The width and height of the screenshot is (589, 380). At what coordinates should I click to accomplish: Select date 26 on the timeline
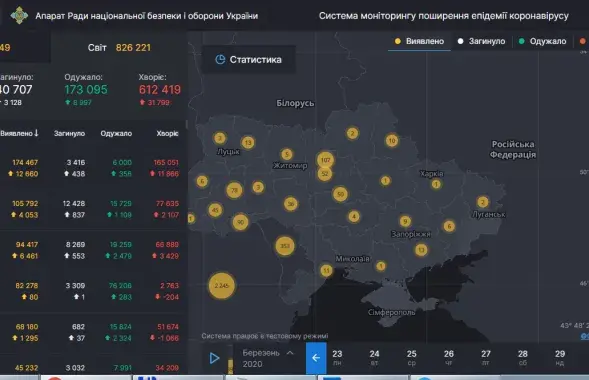[449, 357]
